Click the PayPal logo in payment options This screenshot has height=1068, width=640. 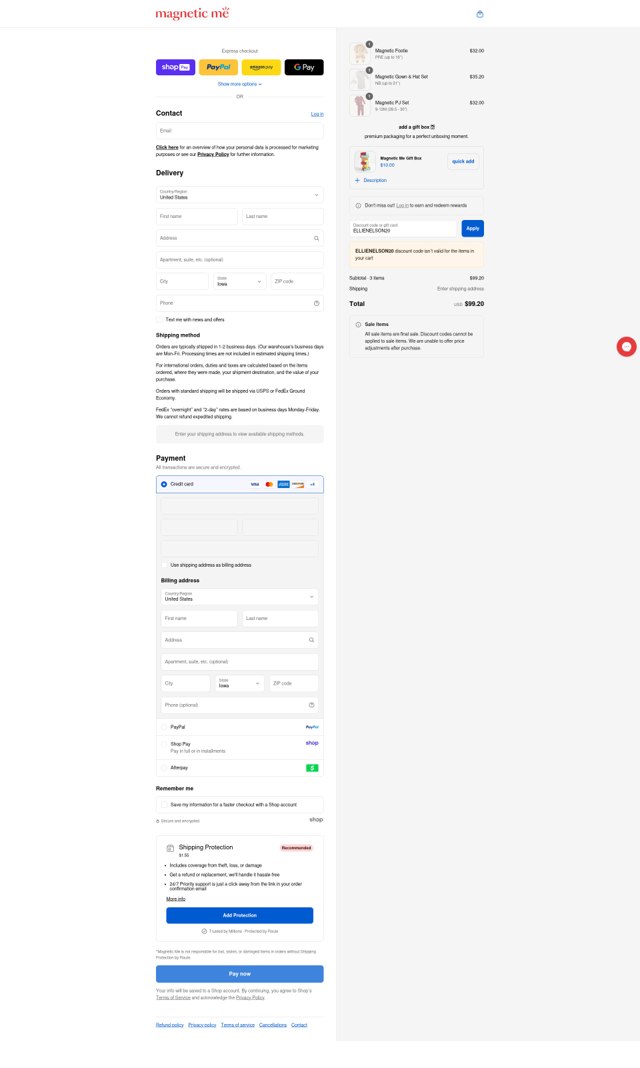click(x=312, y=727)
